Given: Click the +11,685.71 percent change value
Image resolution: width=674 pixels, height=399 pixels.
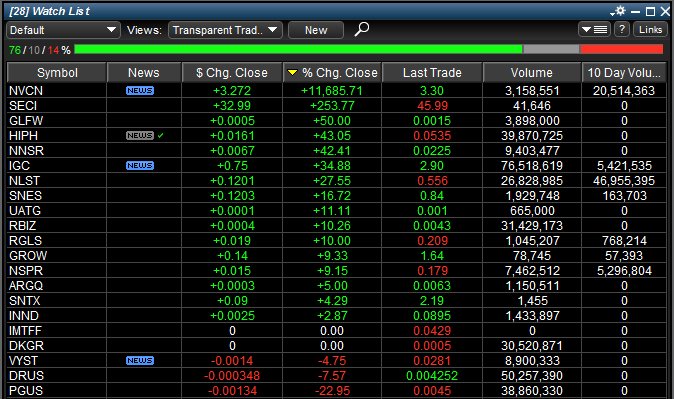Looking at the screenshot, I should [x=331, y=91].
